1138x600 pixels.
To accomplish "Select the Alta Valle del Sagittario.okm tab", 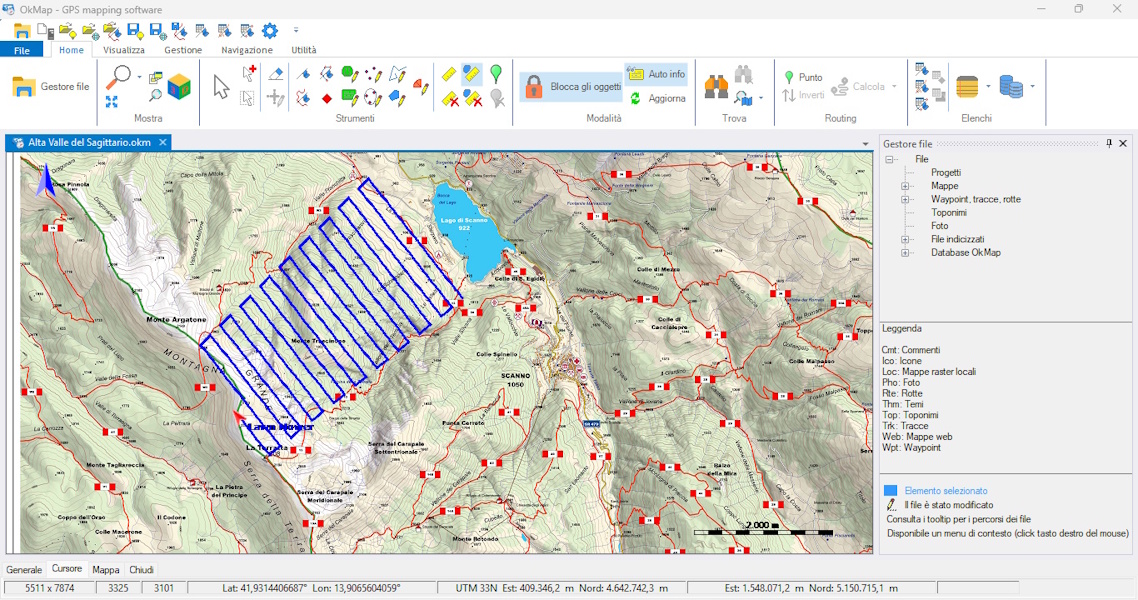I will 89,143.
